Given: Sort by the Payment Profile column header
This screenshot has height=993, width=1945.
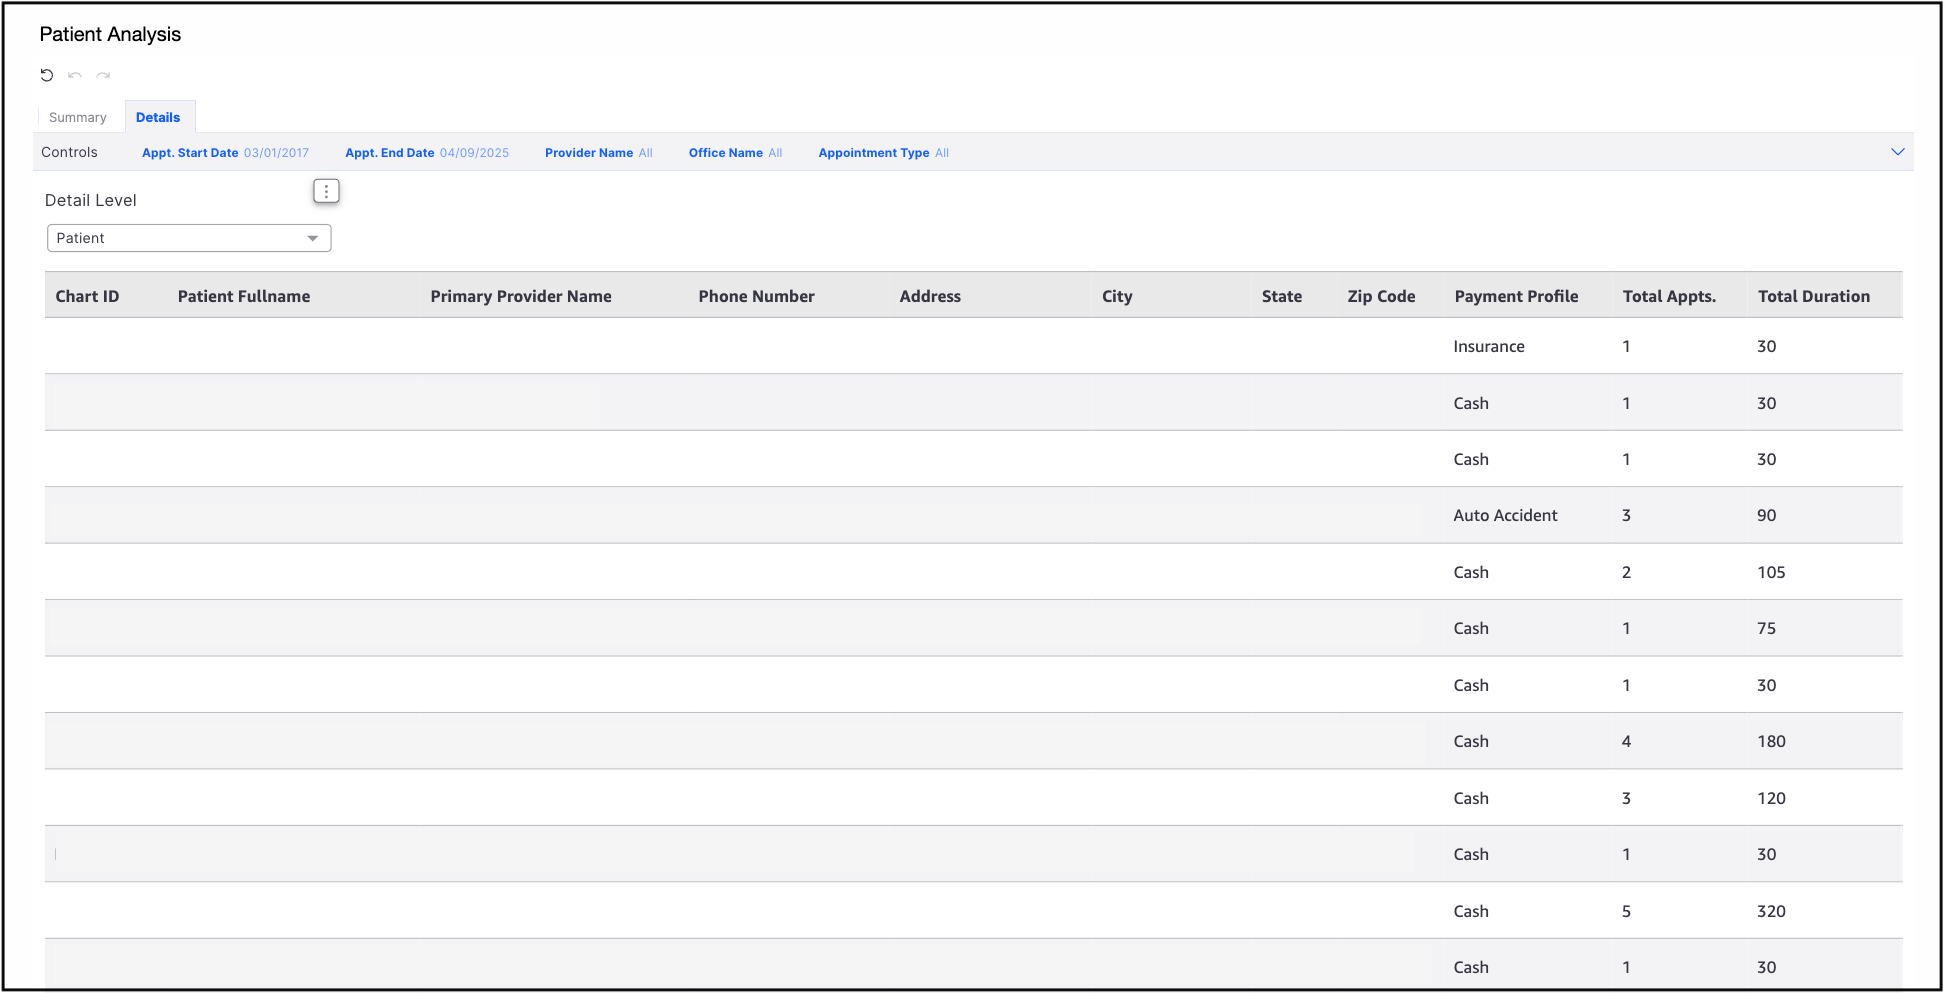Looking at the screenshot, I should 1516,296.
